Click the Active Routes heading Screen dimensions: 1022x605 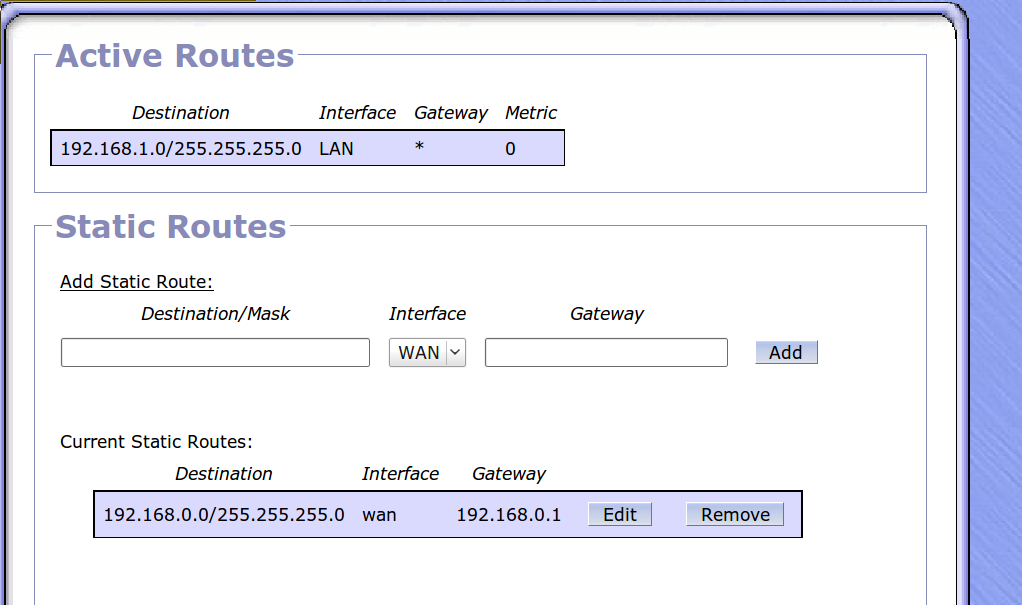coord(175,55)
